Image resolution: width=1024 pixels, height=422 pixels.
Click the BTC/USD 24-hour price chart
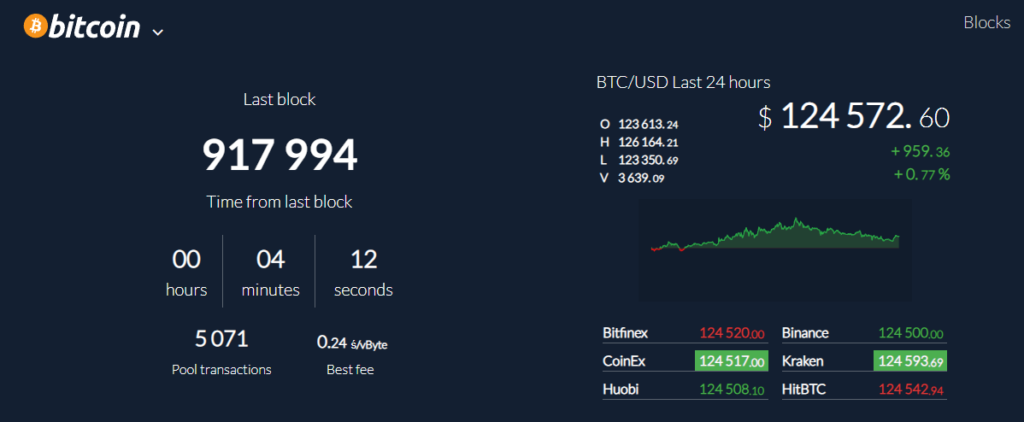click(775, 236)
